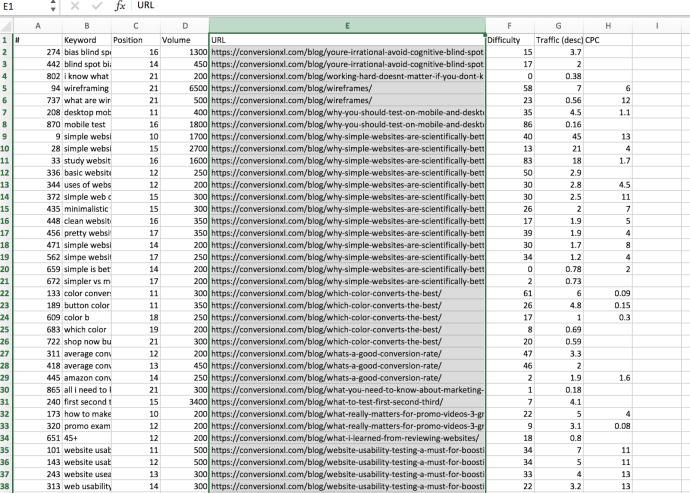Click the formula bar confirm checkmark icon

[x=97, y=6]
